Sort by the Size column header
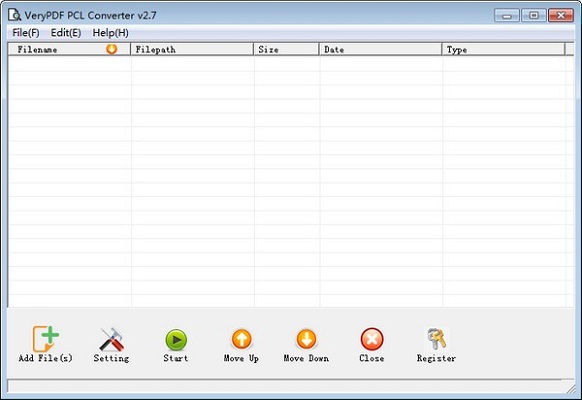Viewport: 582px width, 400px height. pyautogui.click(x=286, y=49)
